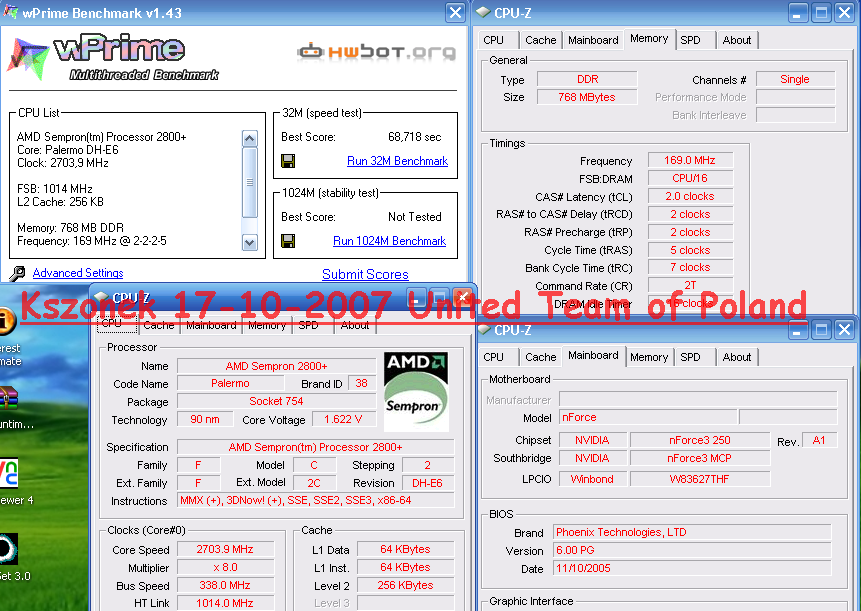This screenshot has height=611, width=861.
Task: Click the CPU List scroll down arrow
Action: (x=250, y=242)
